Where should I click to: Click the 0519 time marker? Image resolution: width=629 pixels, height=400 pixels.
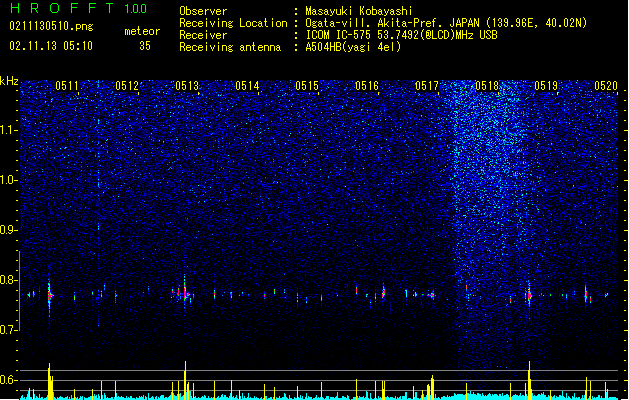546,86
